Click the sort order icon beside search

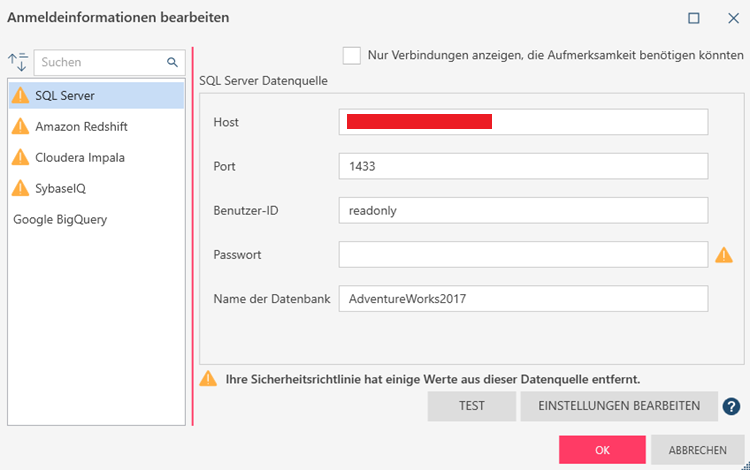(17, 62)
